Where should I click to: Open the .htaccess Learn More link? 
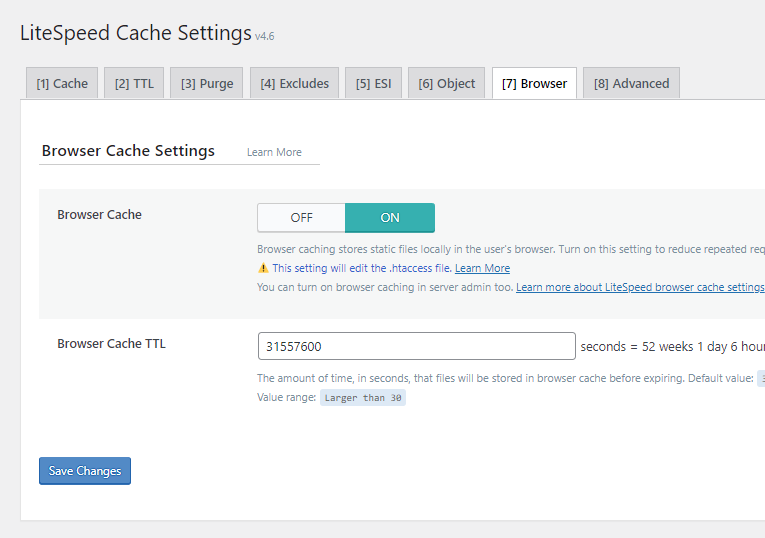click(x=483, y=268)
